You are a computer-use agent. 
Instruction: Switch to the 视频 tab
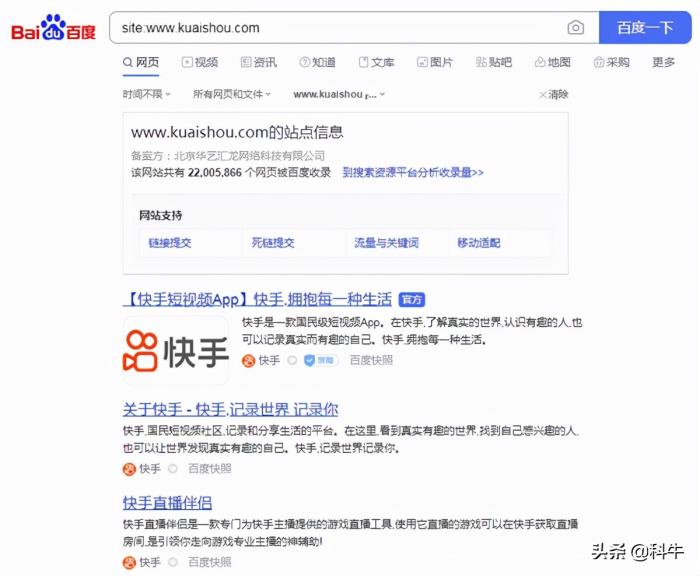click(200, 62)
